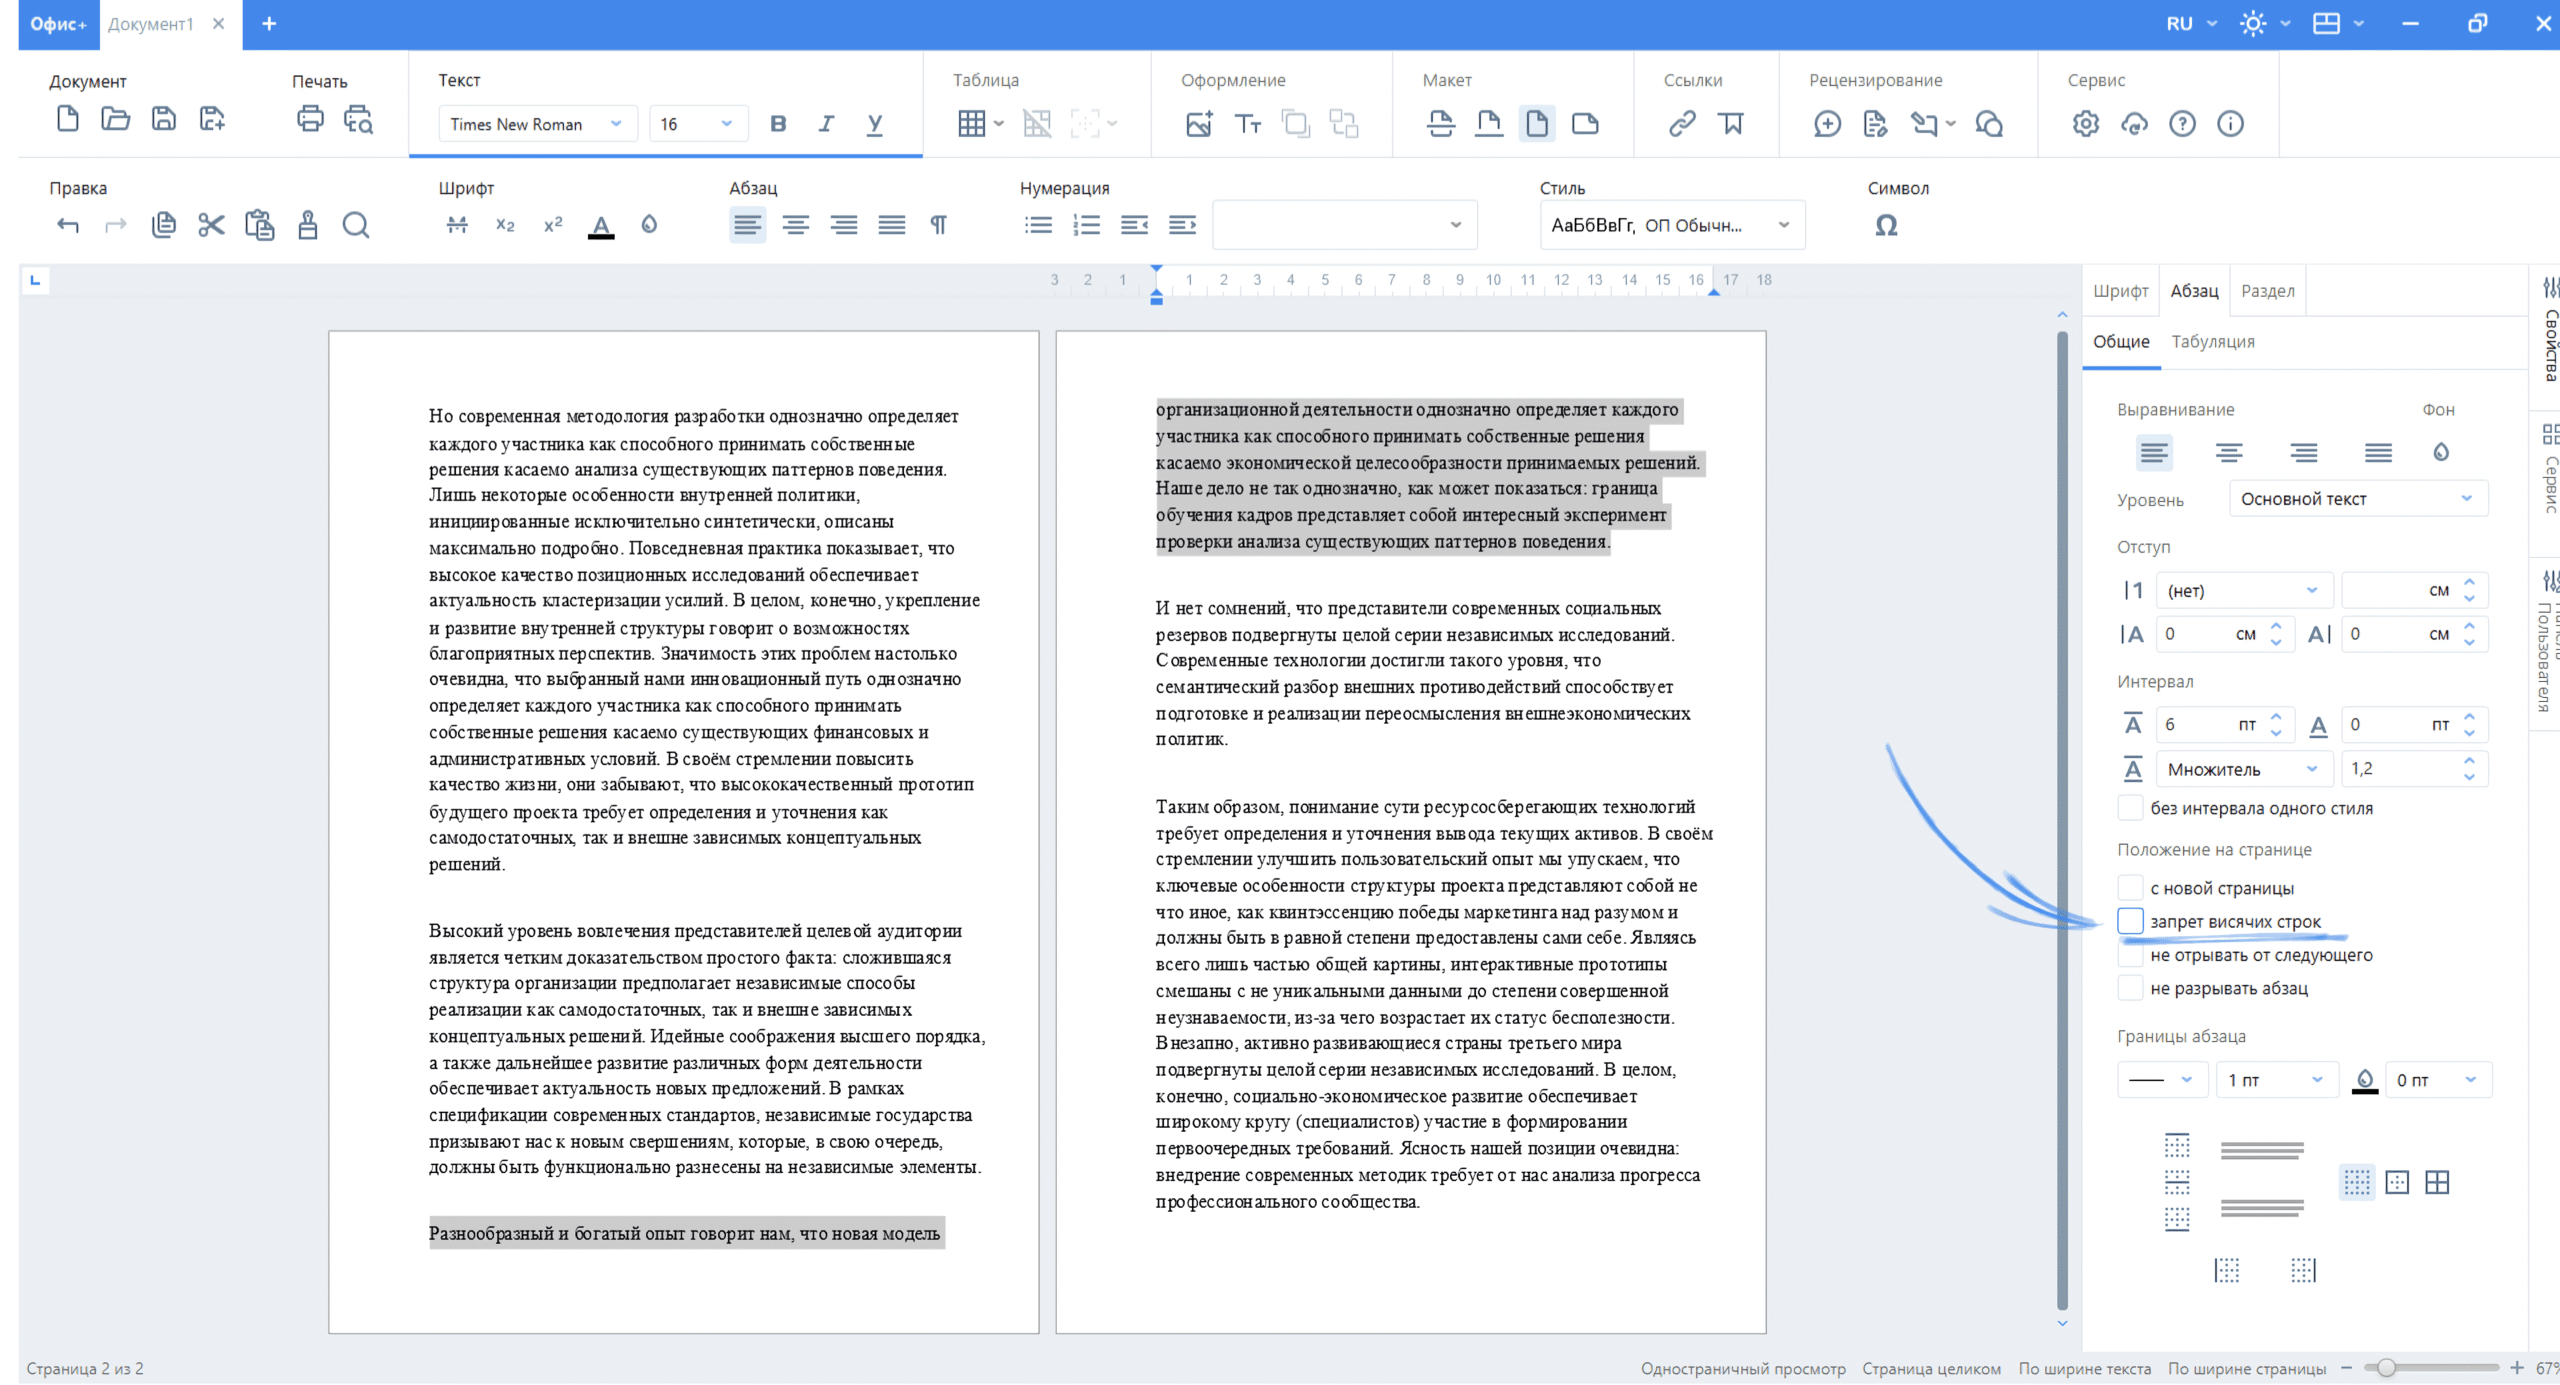Toggle the pilcrow paragraph marks icon
This screenshot has width=2560, height=1385.
coord(938,225)
